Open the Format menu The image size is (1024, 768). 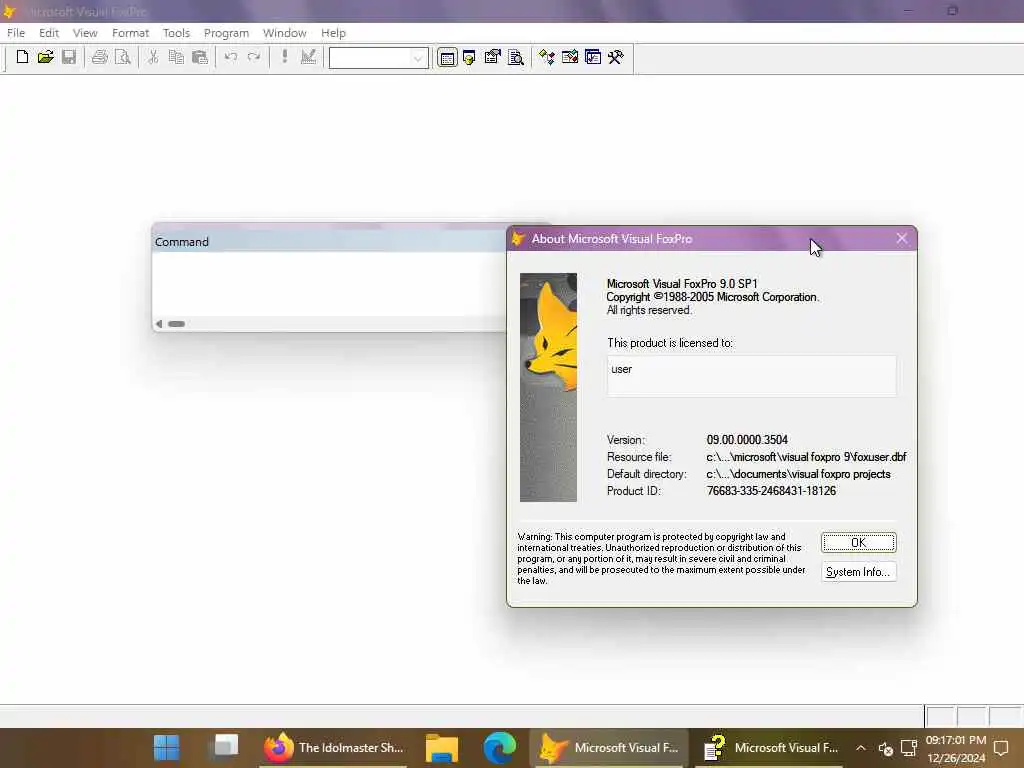click(x=131, y=33)
